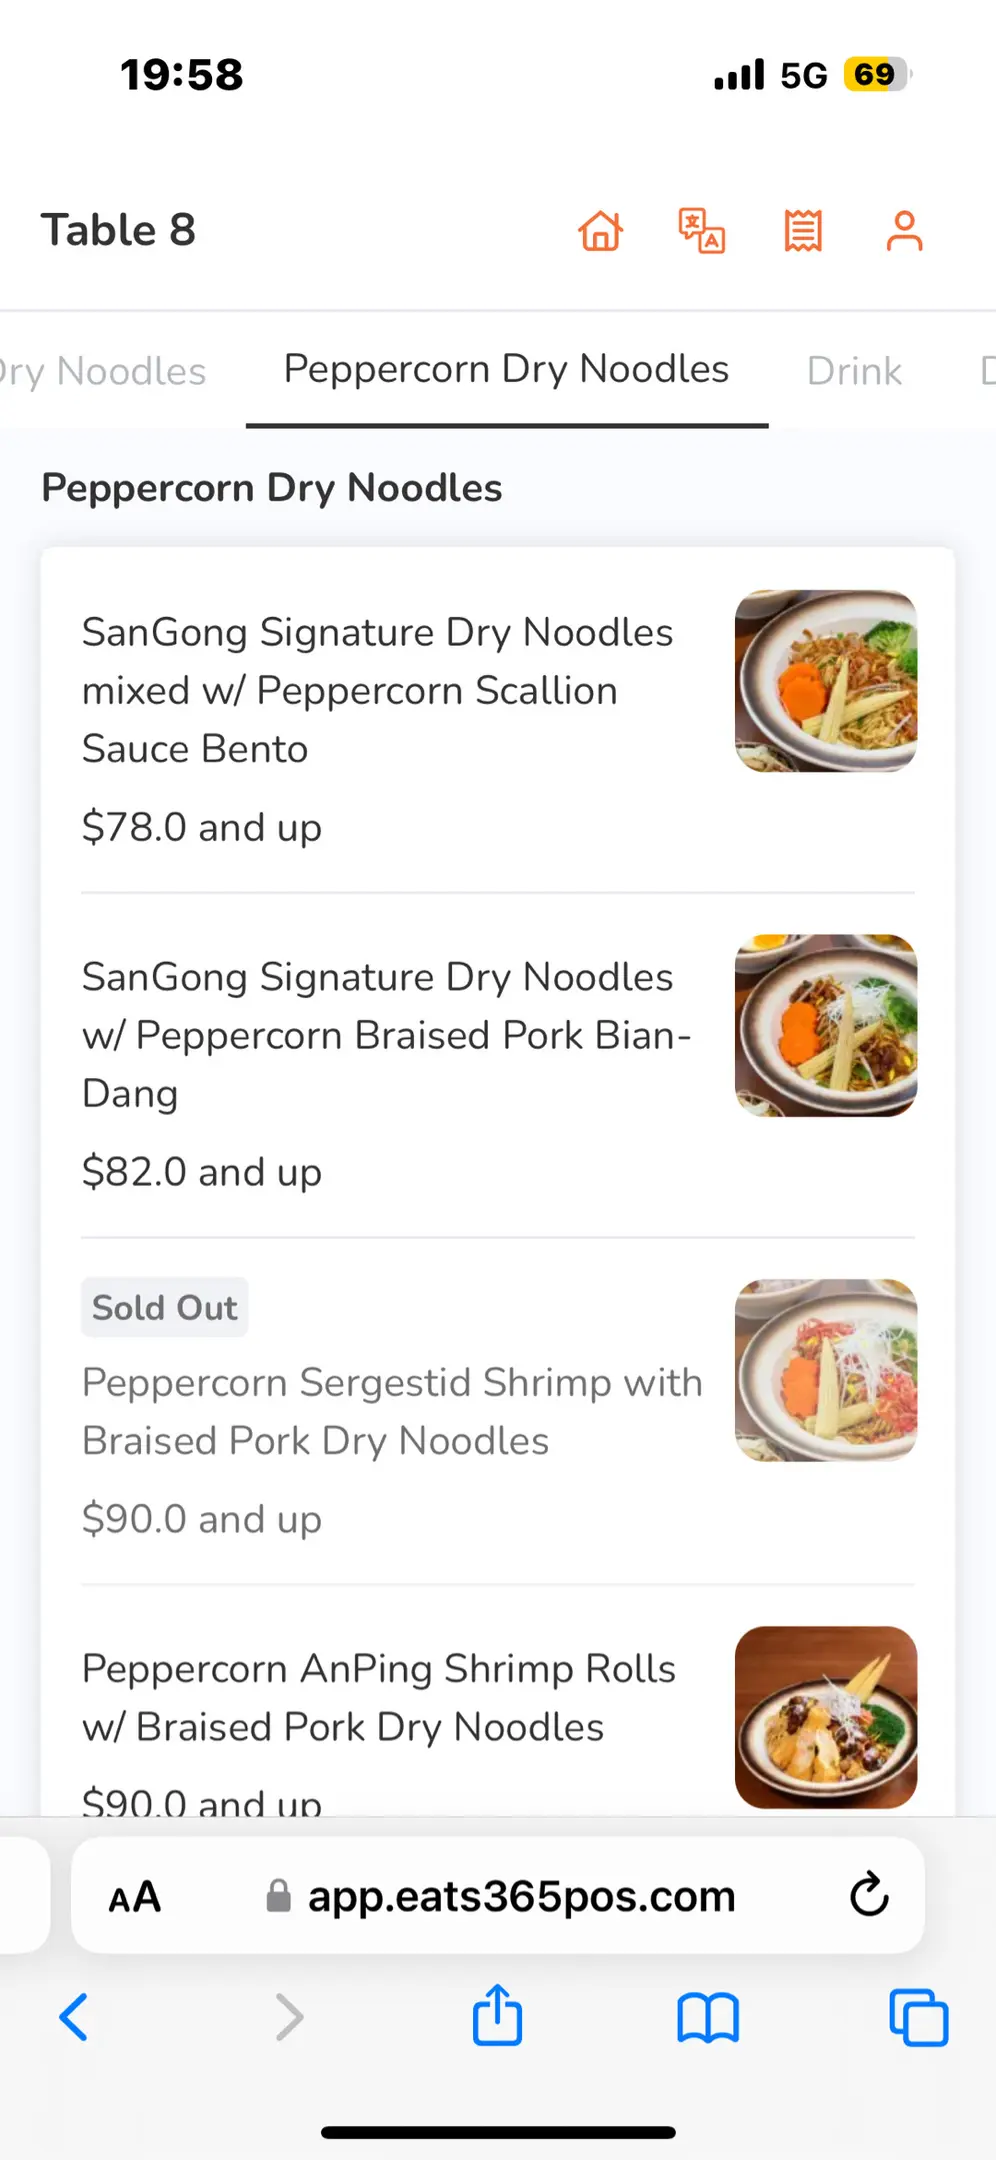The image size is (996, 2160).
Task: Open the user account icon
Action: pos(904,231)
